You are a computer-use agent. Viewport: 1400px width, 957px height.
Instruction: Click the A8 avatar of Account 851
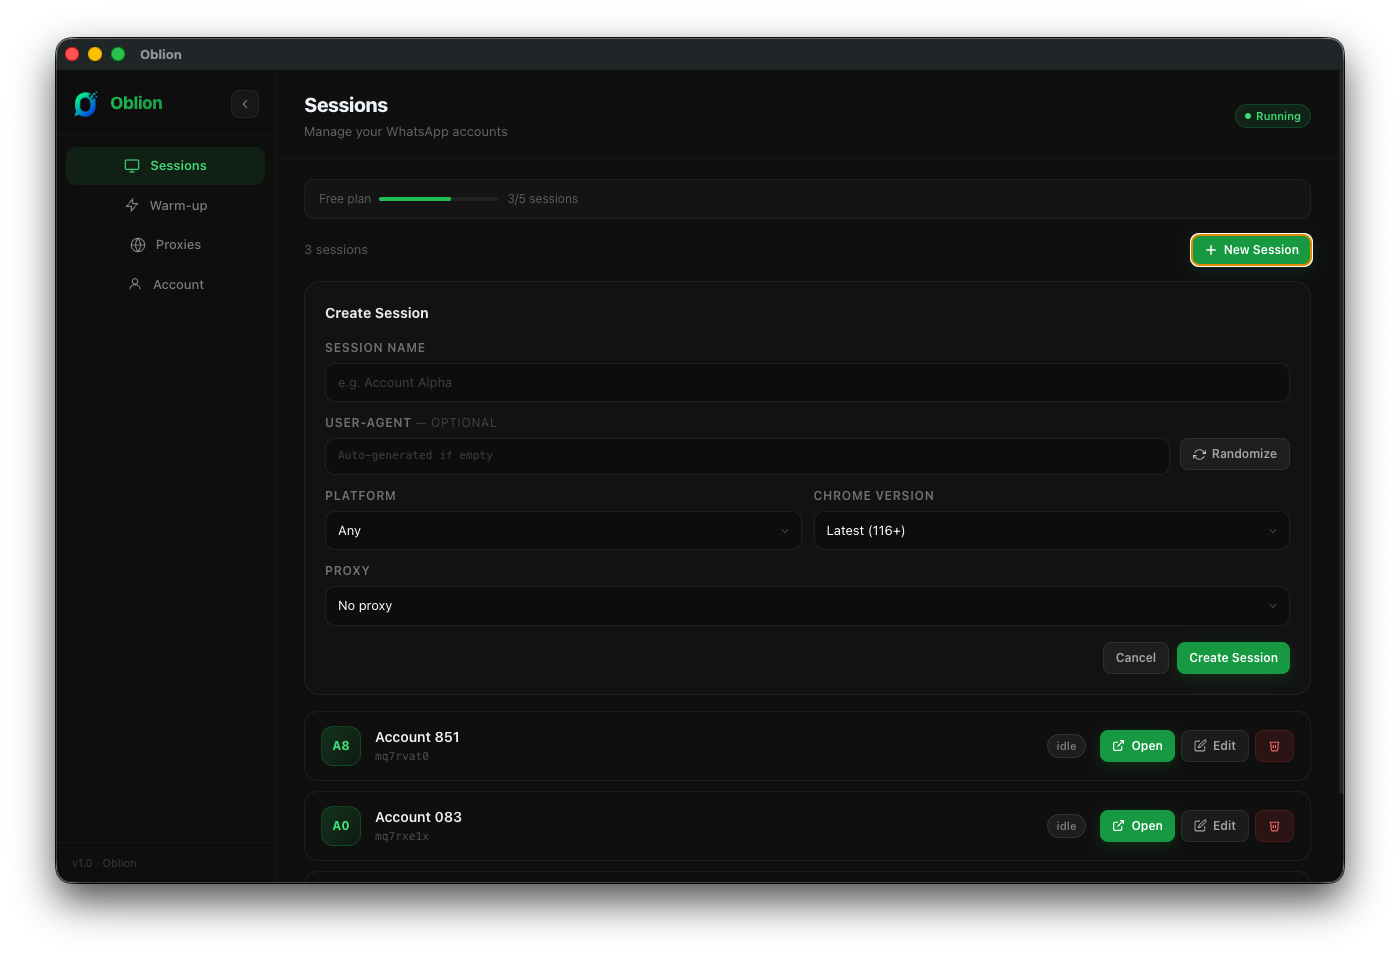tap(341, 746)
